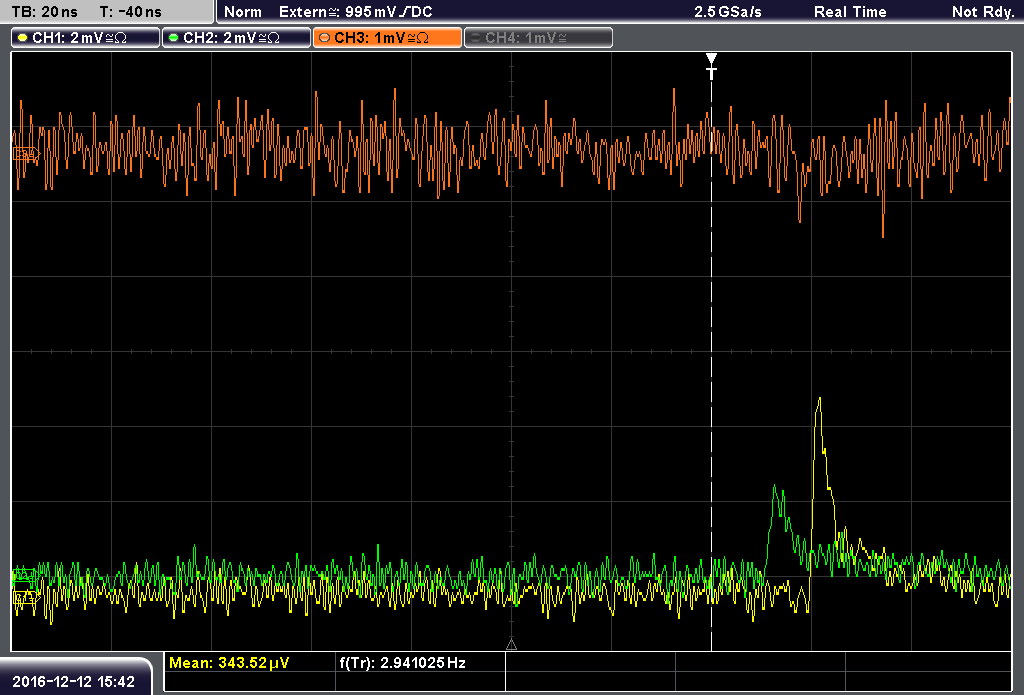The image size is (1024, 695).
Task: Click the CH1 yellow ground level marker
Action: tap(26, 597)
